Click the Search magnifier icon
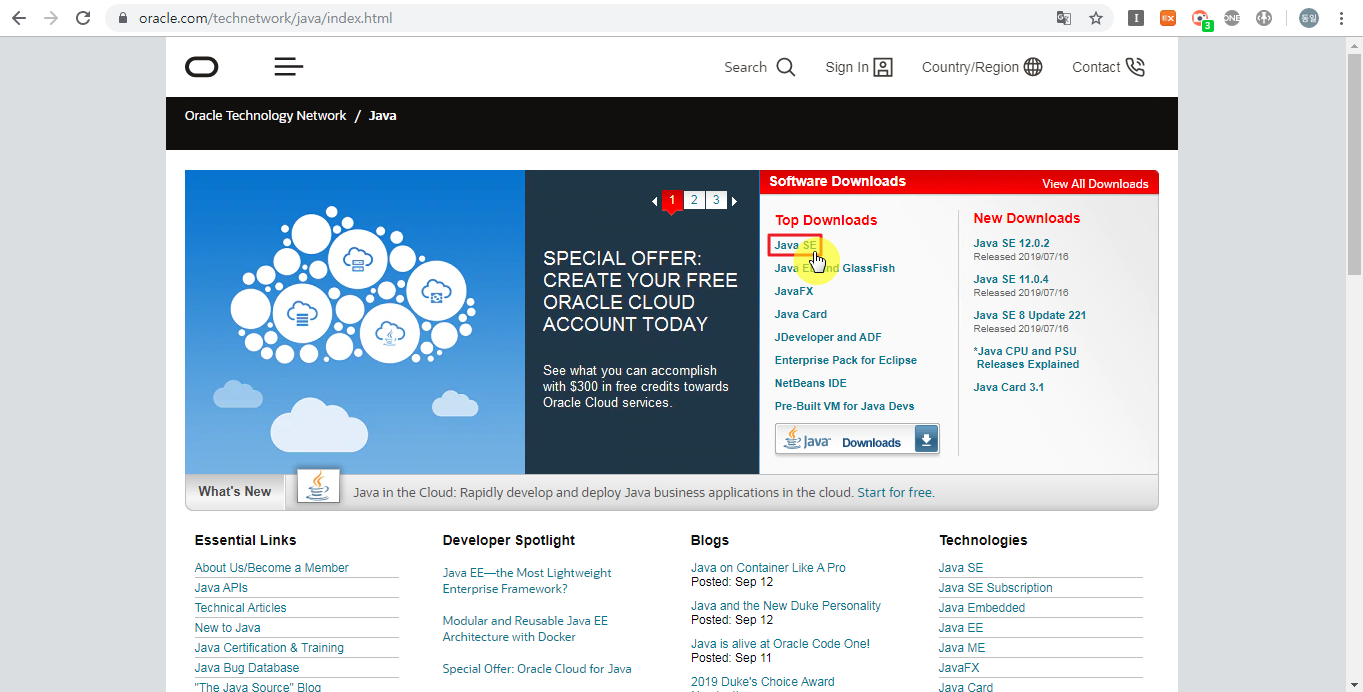 coord(786,67)
